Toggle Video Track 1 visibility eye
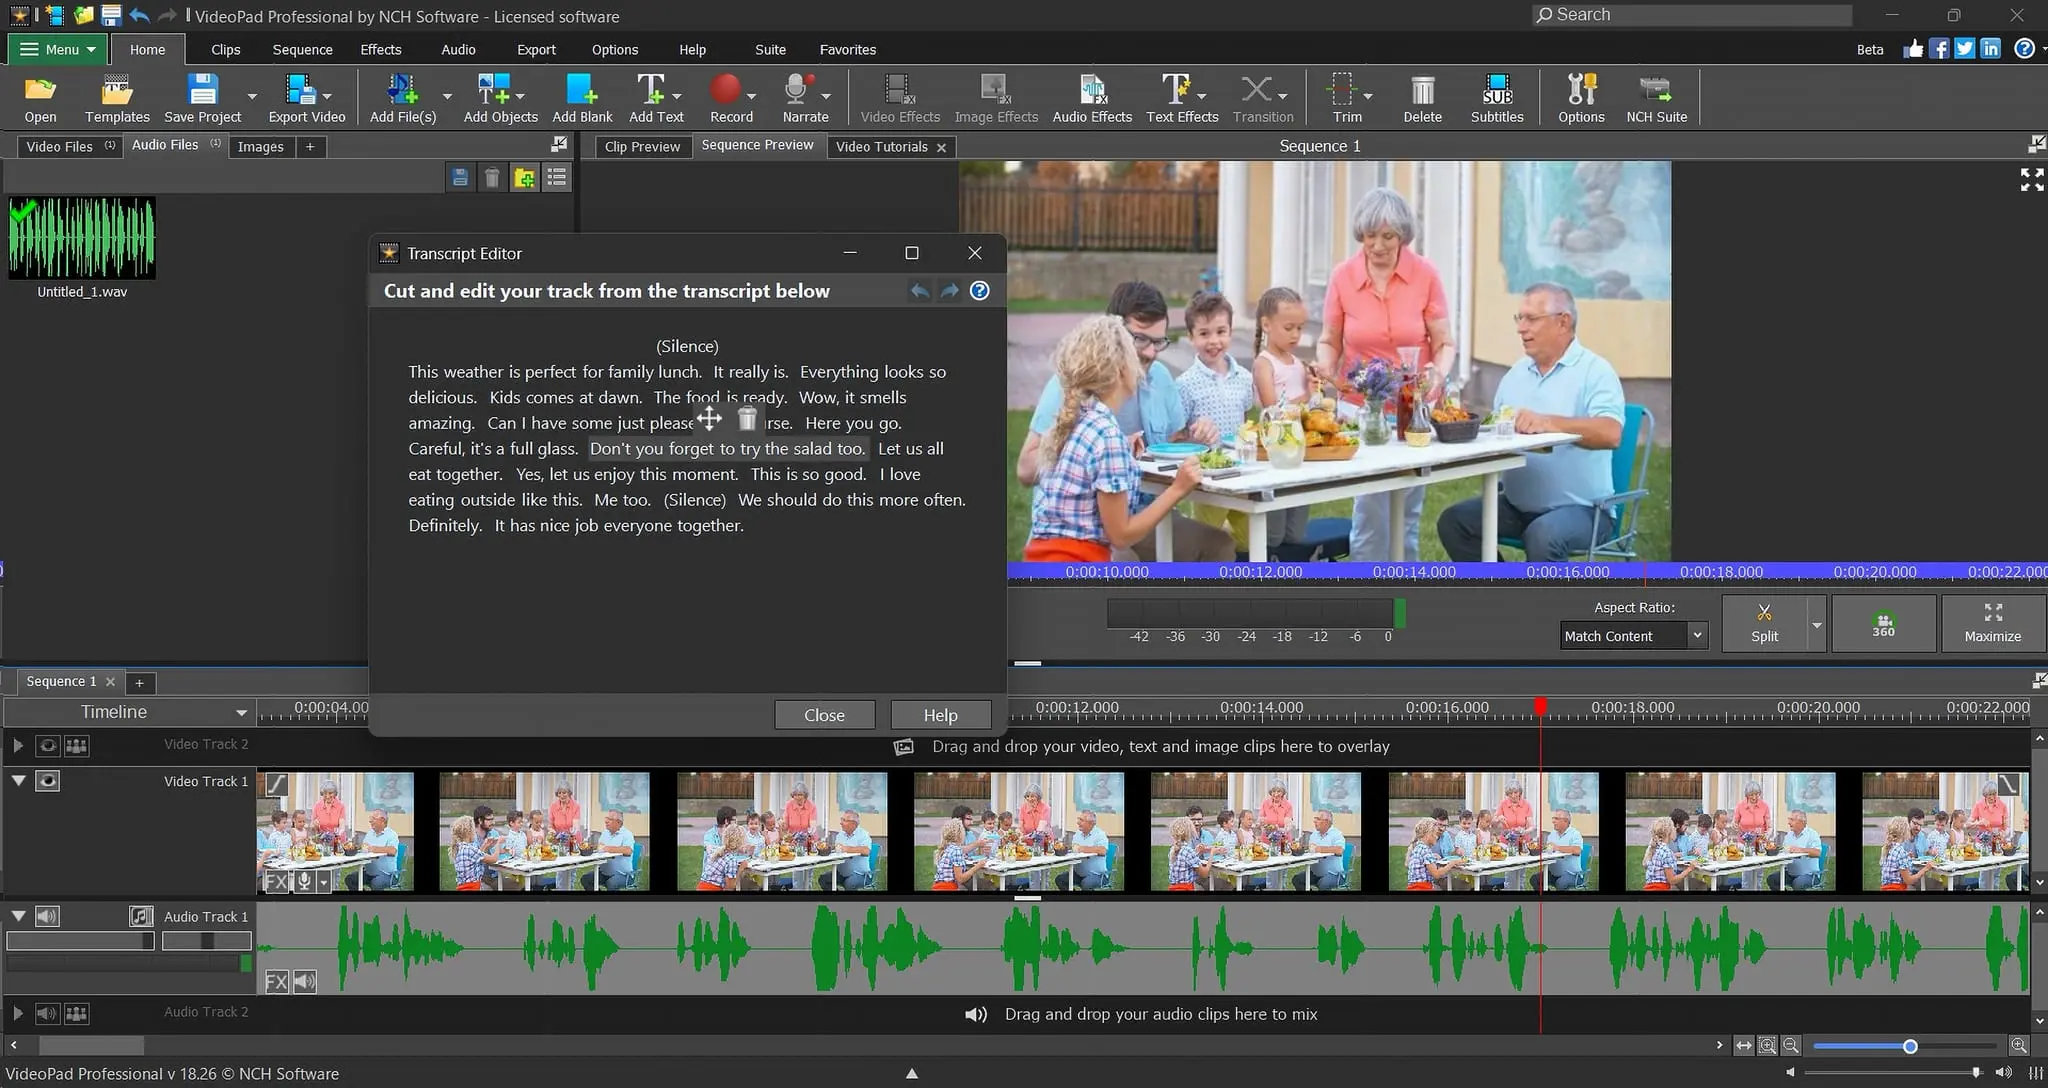2048x1088 pixels. 47,781
